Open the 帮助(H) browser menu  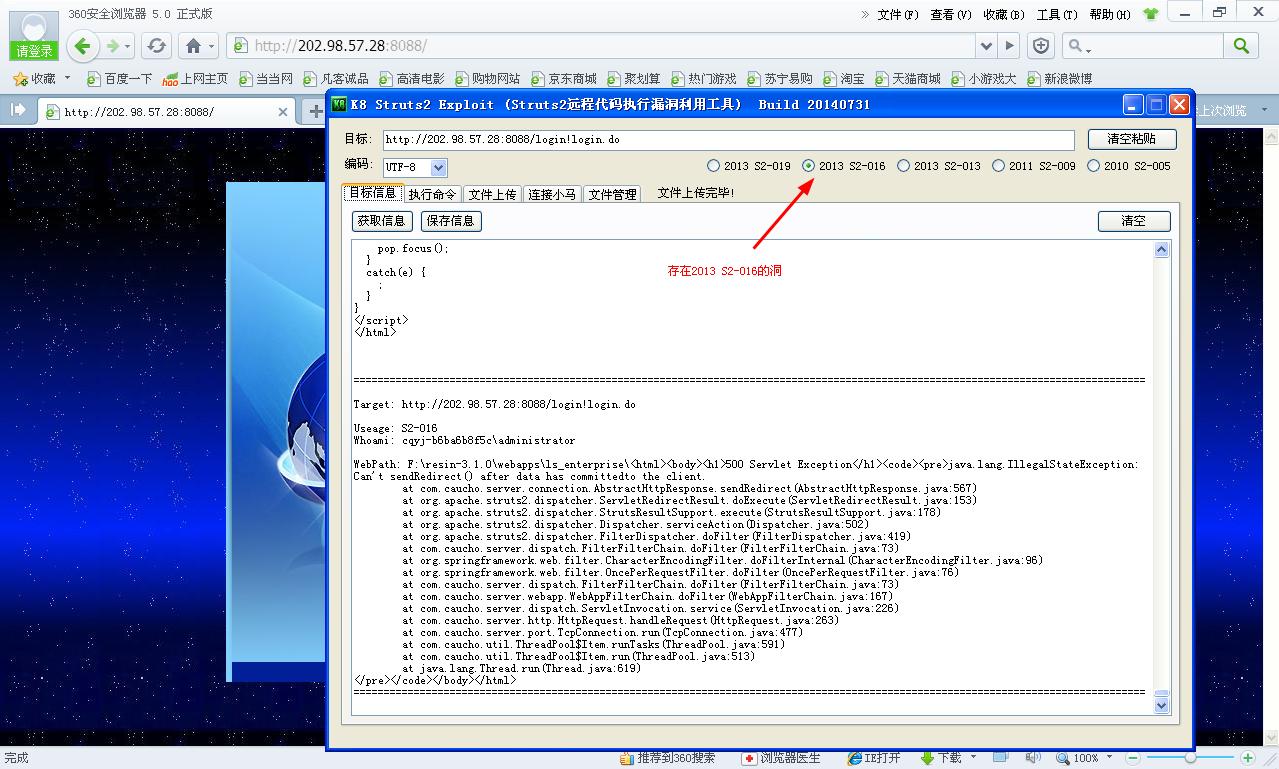(x=1110, y=14)
